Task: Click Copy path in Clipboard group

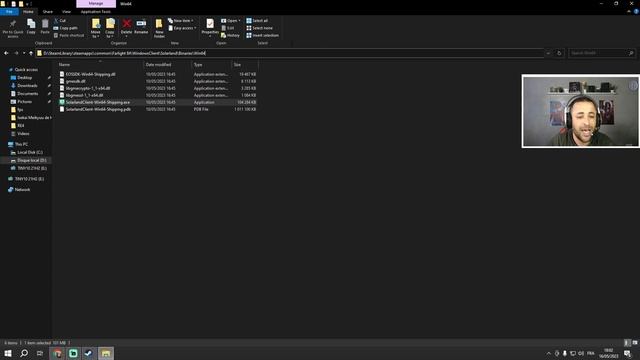Action: pos(65,28)
